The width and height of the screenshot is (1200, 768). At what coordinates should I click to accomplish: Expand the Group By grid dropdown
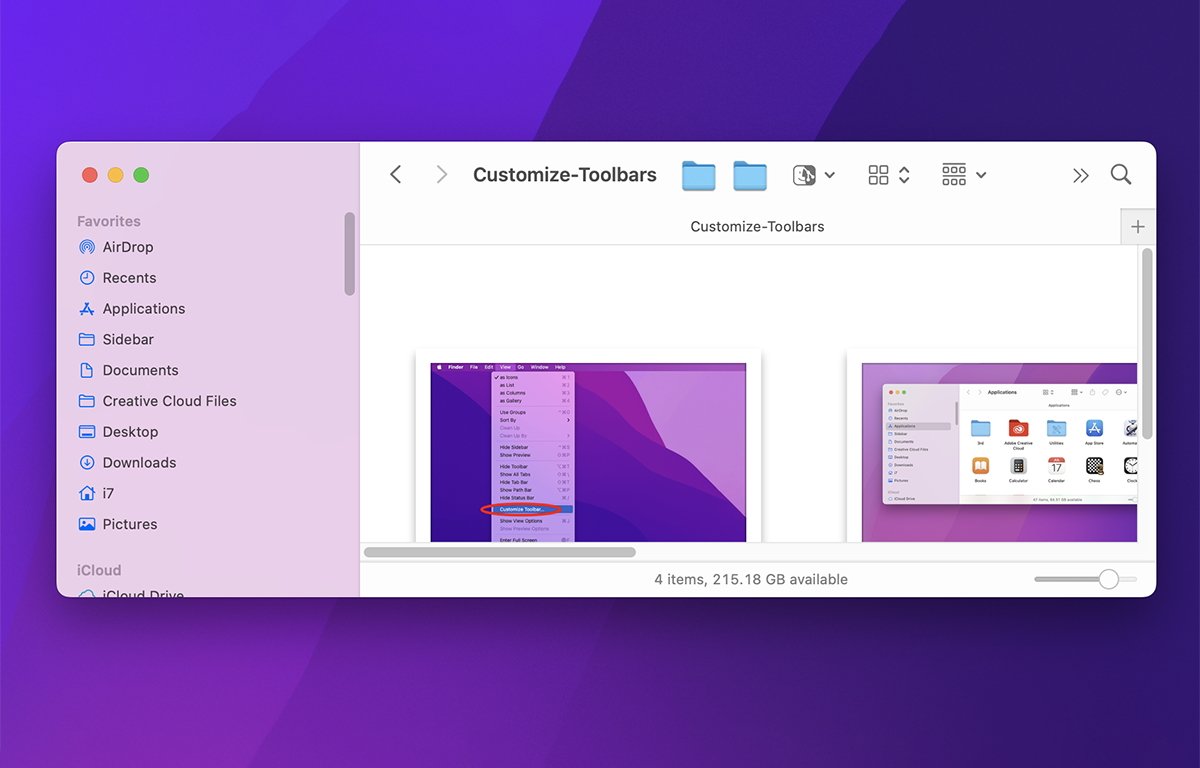click(x=963, y=175)
